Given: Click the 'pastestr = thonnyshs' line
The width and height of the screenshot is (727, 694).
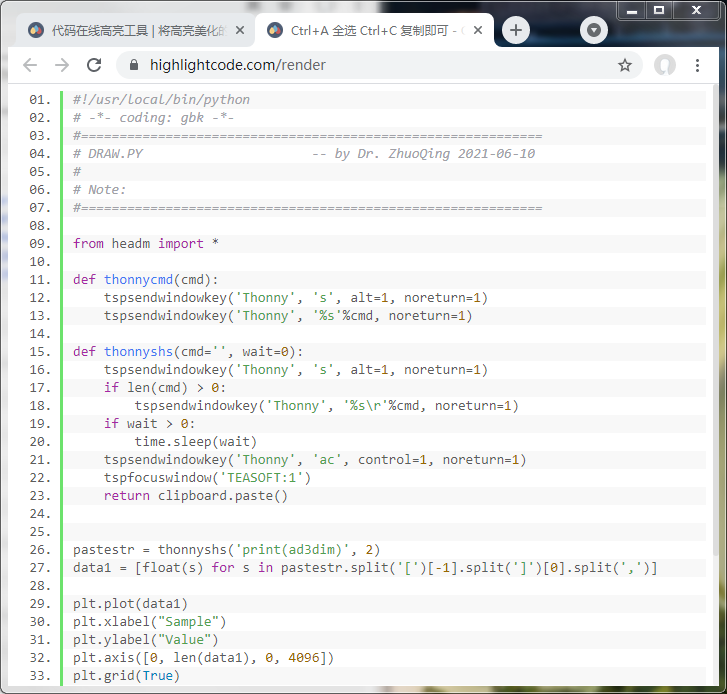Looking at the screenshot, I should 226,550.
